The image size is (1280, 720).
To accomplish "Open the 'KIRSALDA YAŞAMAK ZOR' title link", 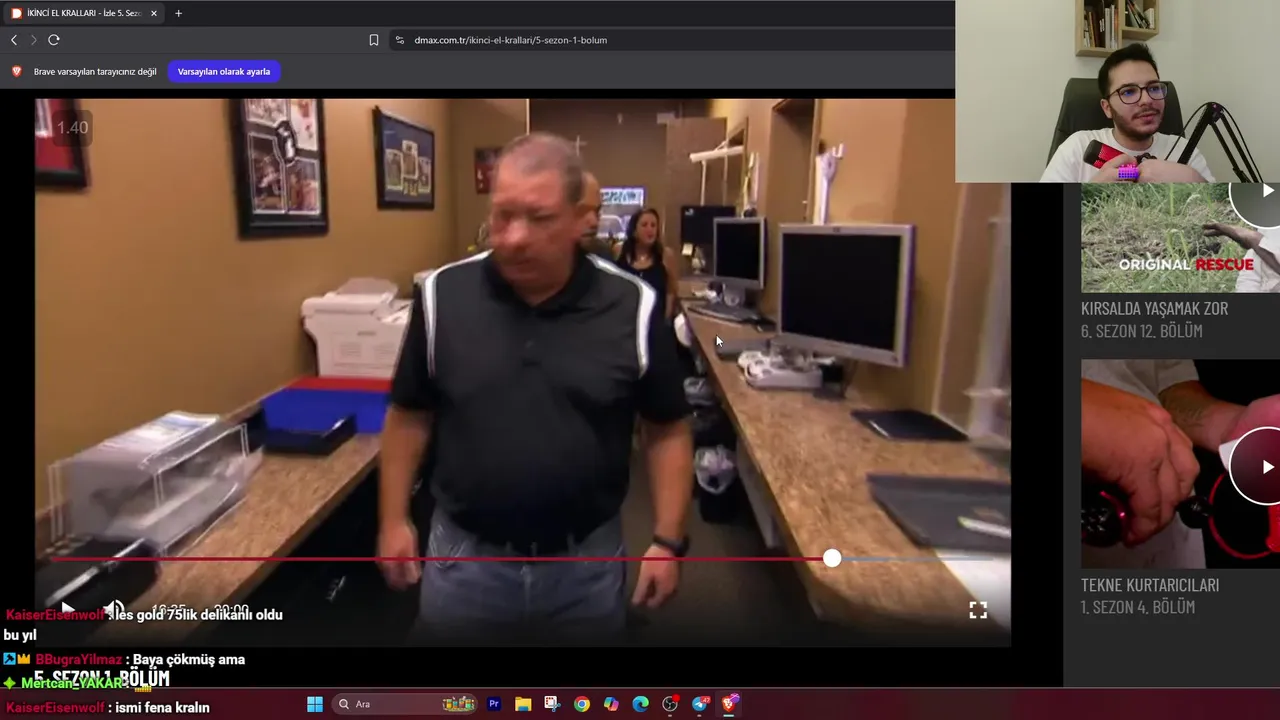I will [1154, 308].
